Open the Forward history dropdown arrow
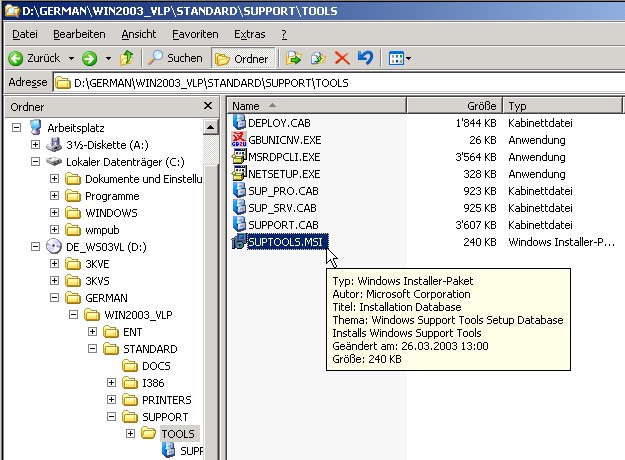The height and width of the screenshot is (460, 625). (x=108, y=59)
